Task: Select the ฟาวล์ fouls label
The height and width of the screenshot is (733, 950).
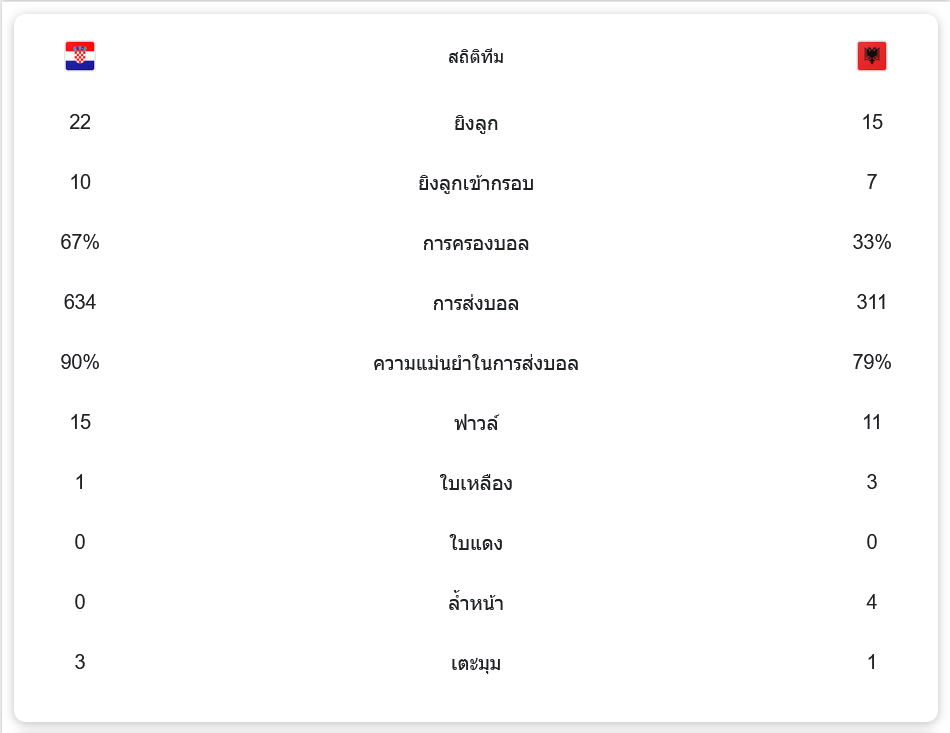Action: [476, 423]
